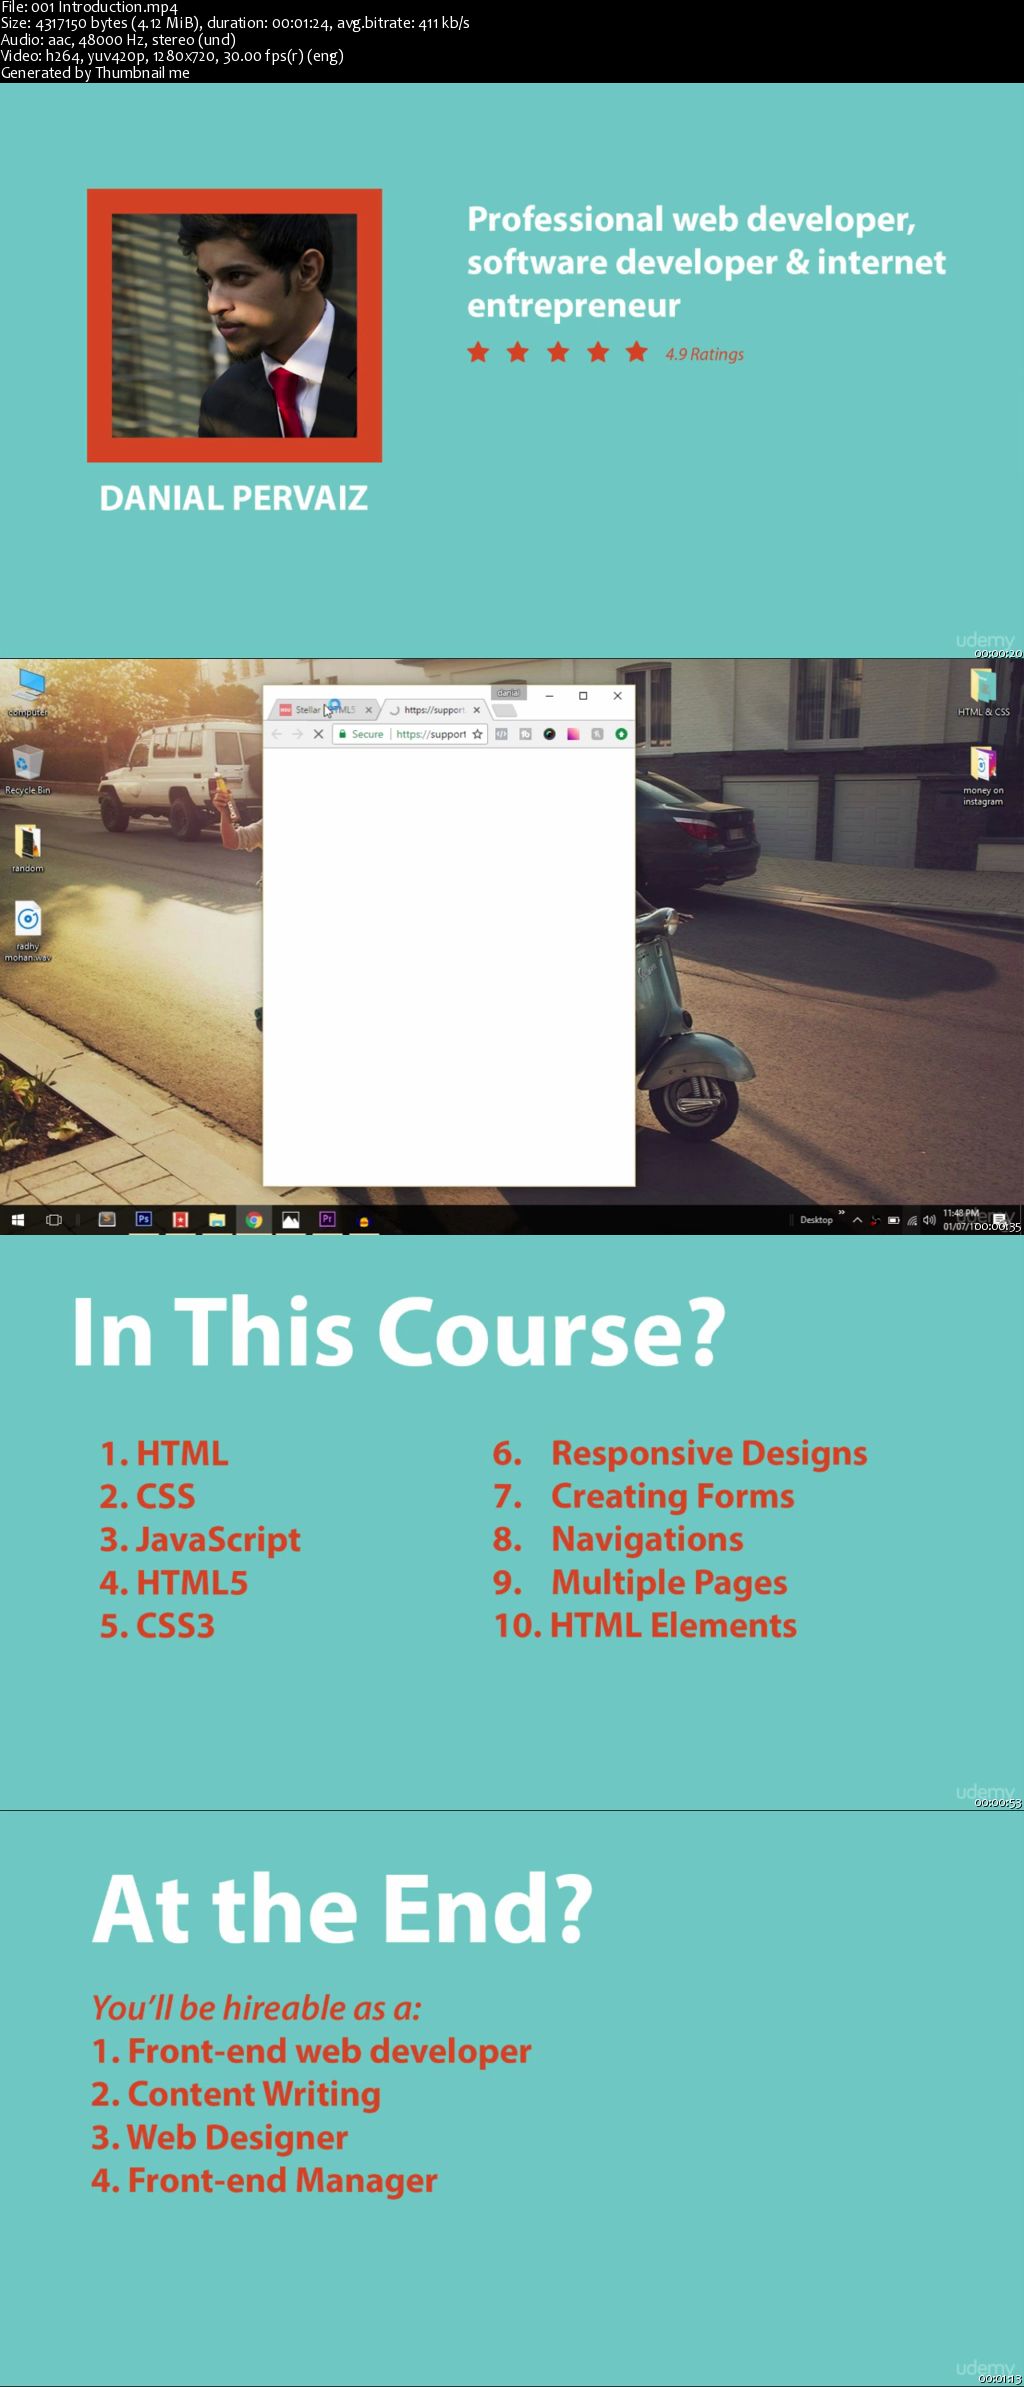Screen dimensions: 1024x2387
Task: Bookmark page with the star icon
Action: click(478, 734)
